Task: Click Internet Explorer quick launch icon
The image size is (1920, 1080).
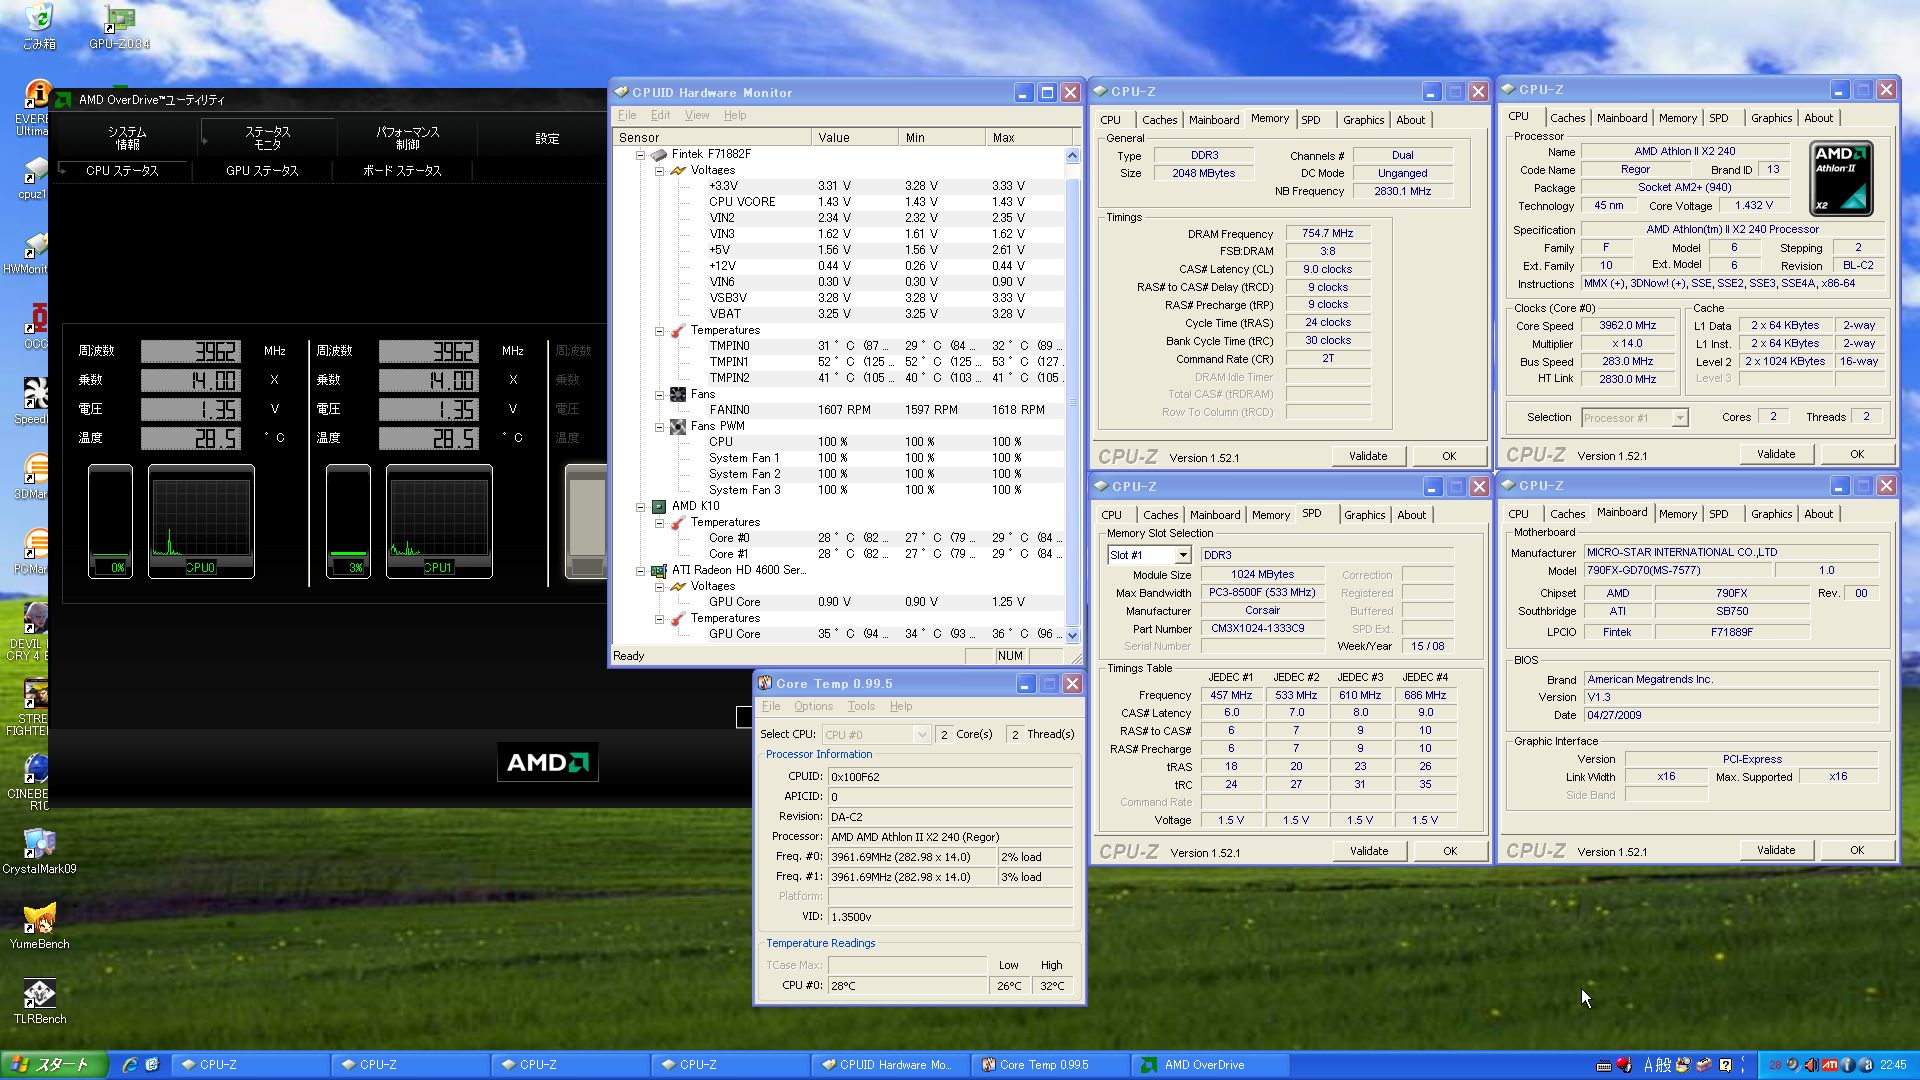Action: (130, 1065)
